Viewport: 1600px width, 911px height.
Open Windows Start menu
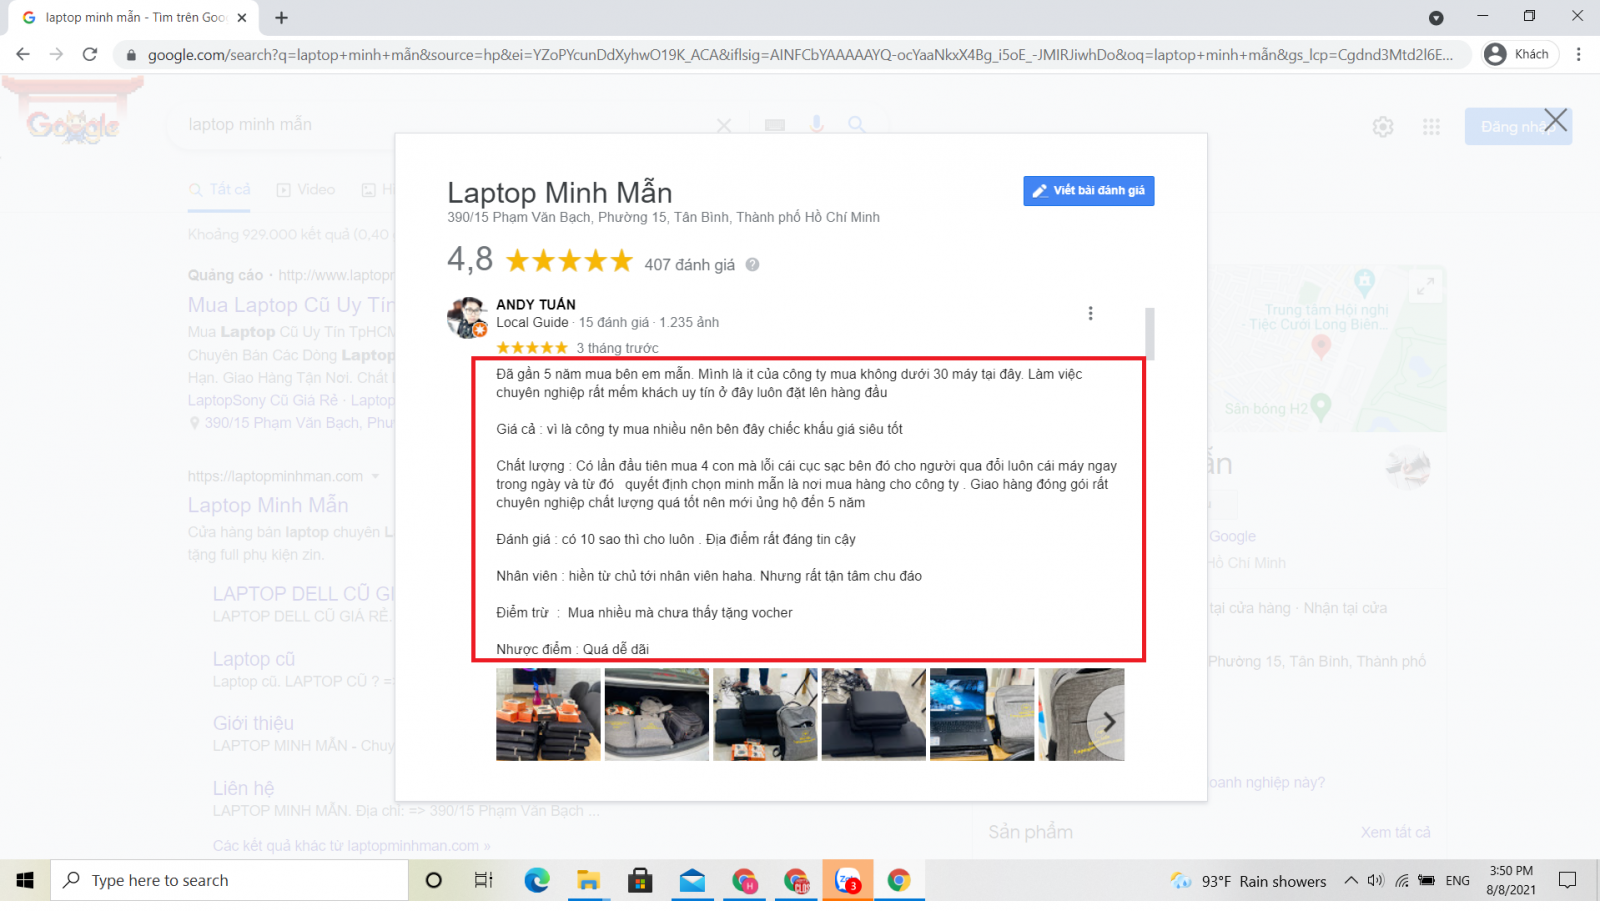25,880
